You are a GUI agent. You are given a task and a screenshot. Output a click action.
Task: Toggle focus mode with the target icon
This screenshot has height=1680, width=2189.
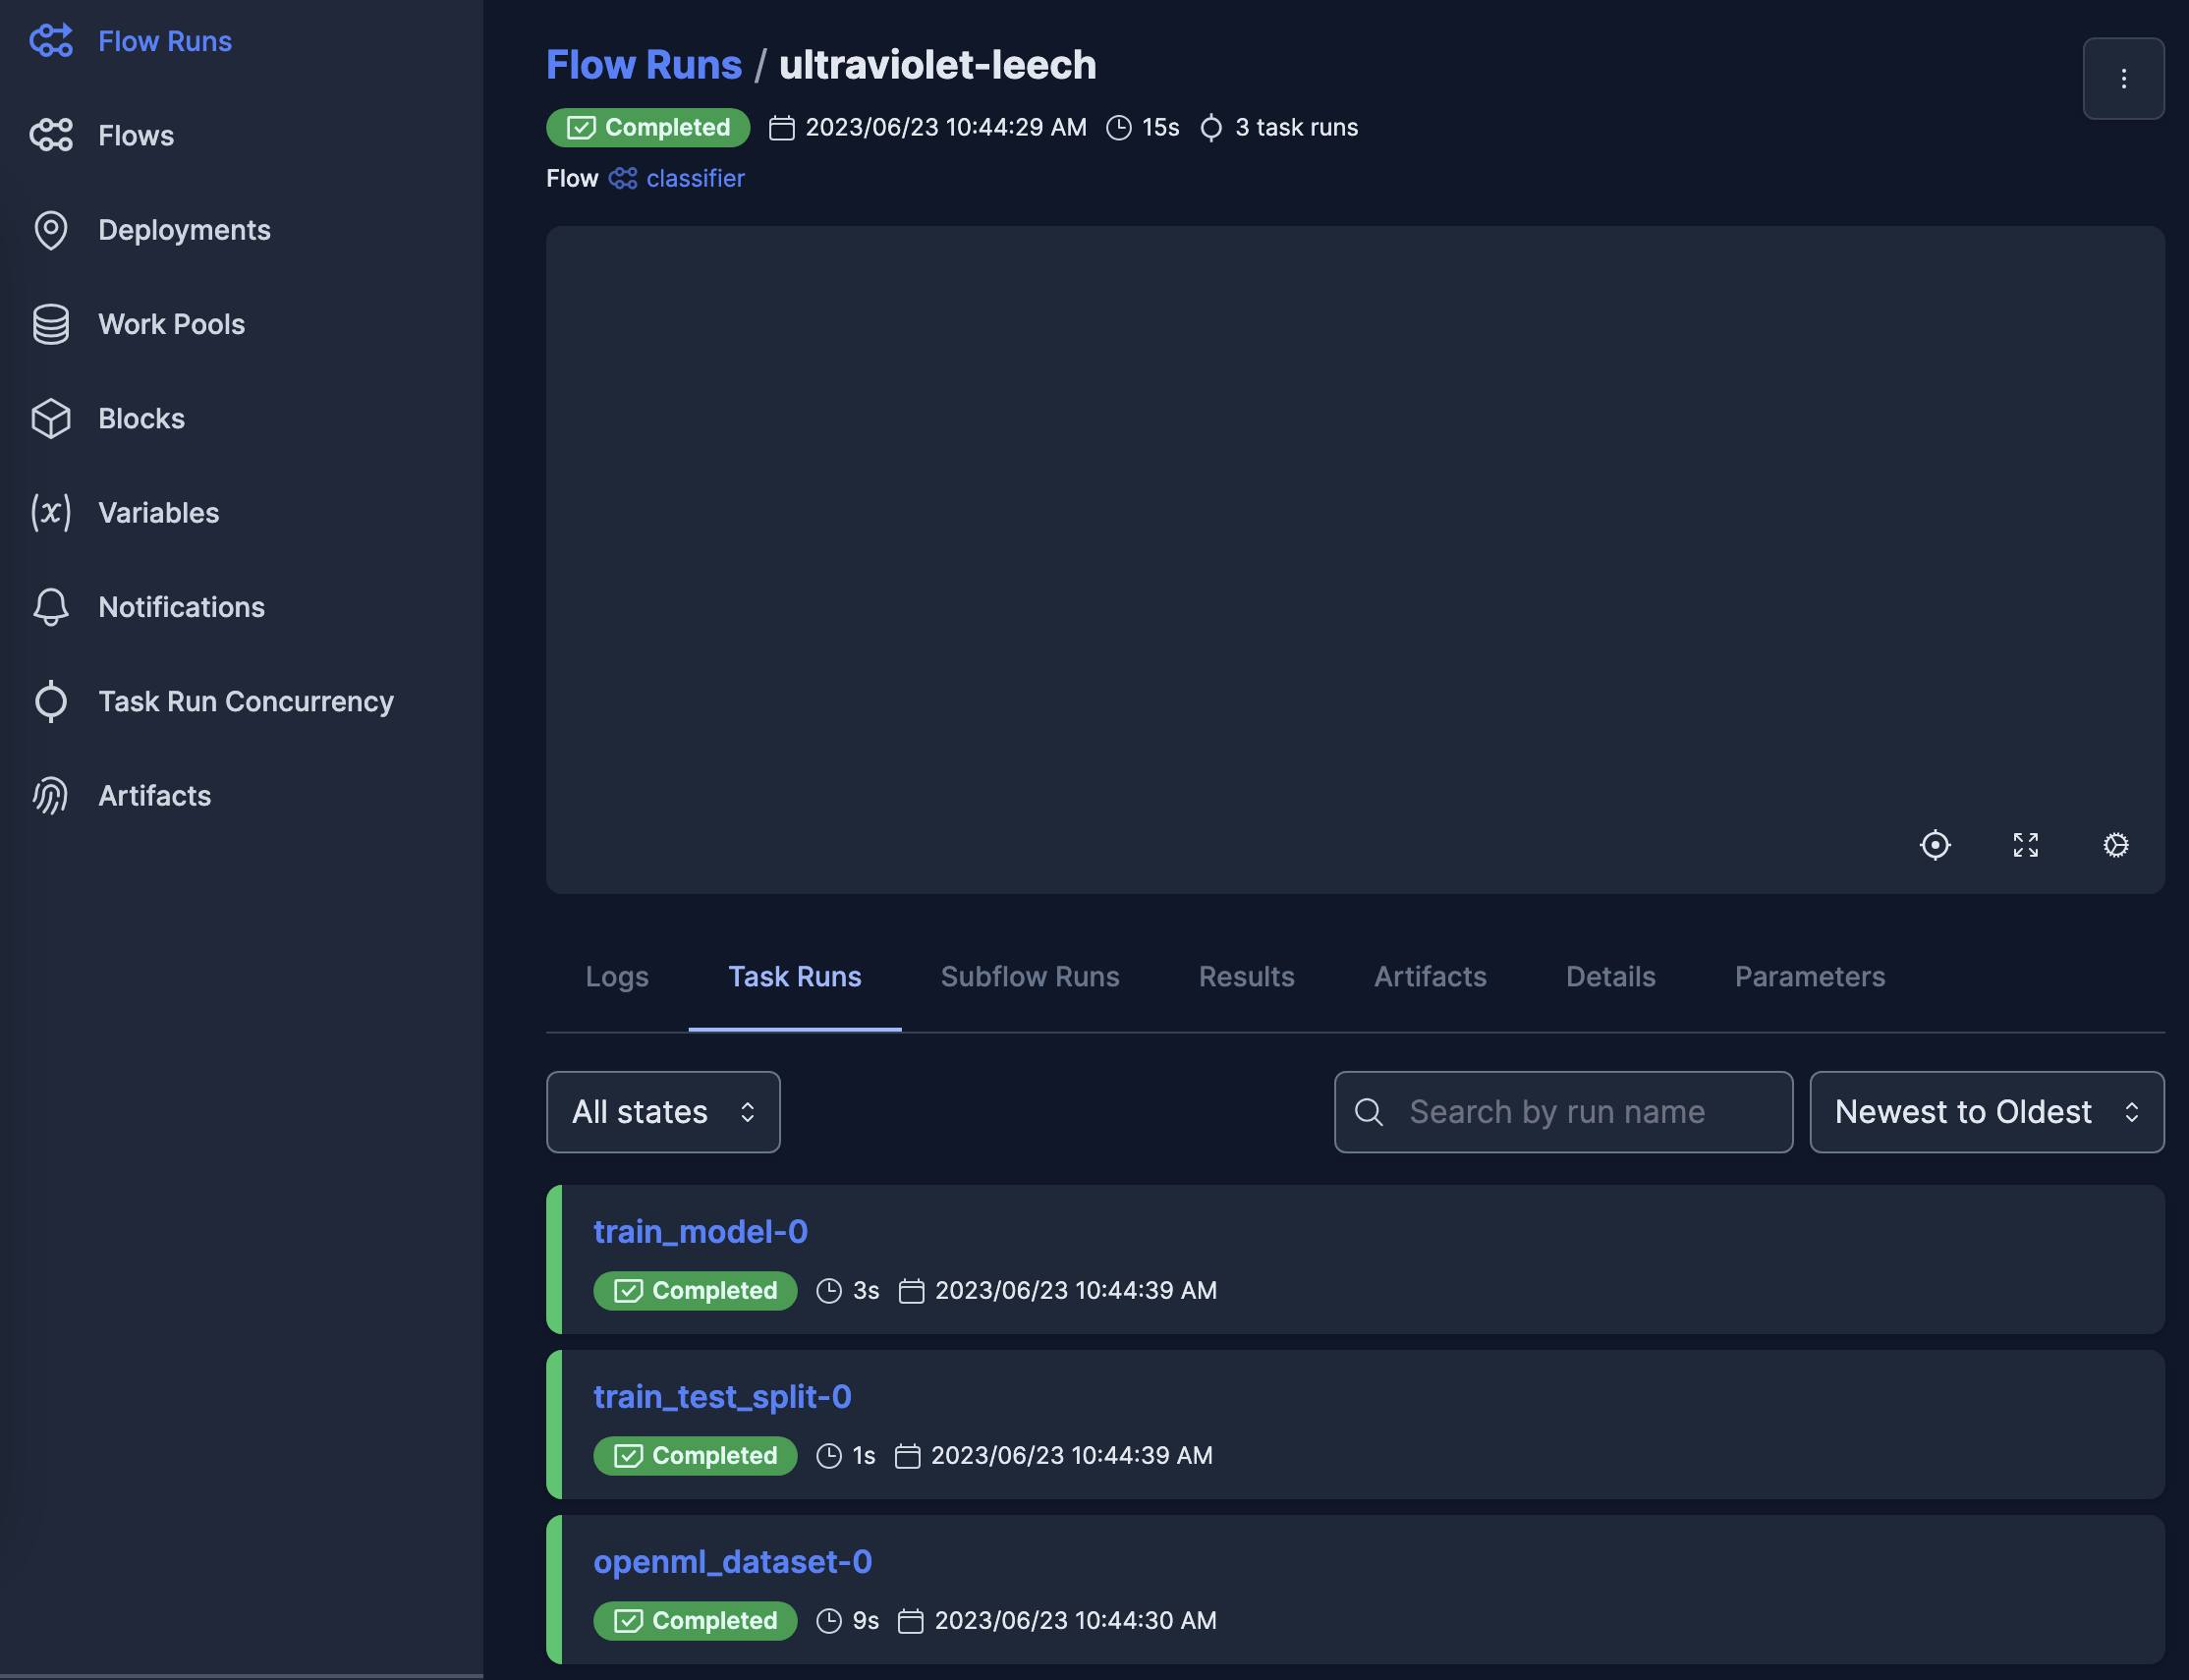(1935, 844)
